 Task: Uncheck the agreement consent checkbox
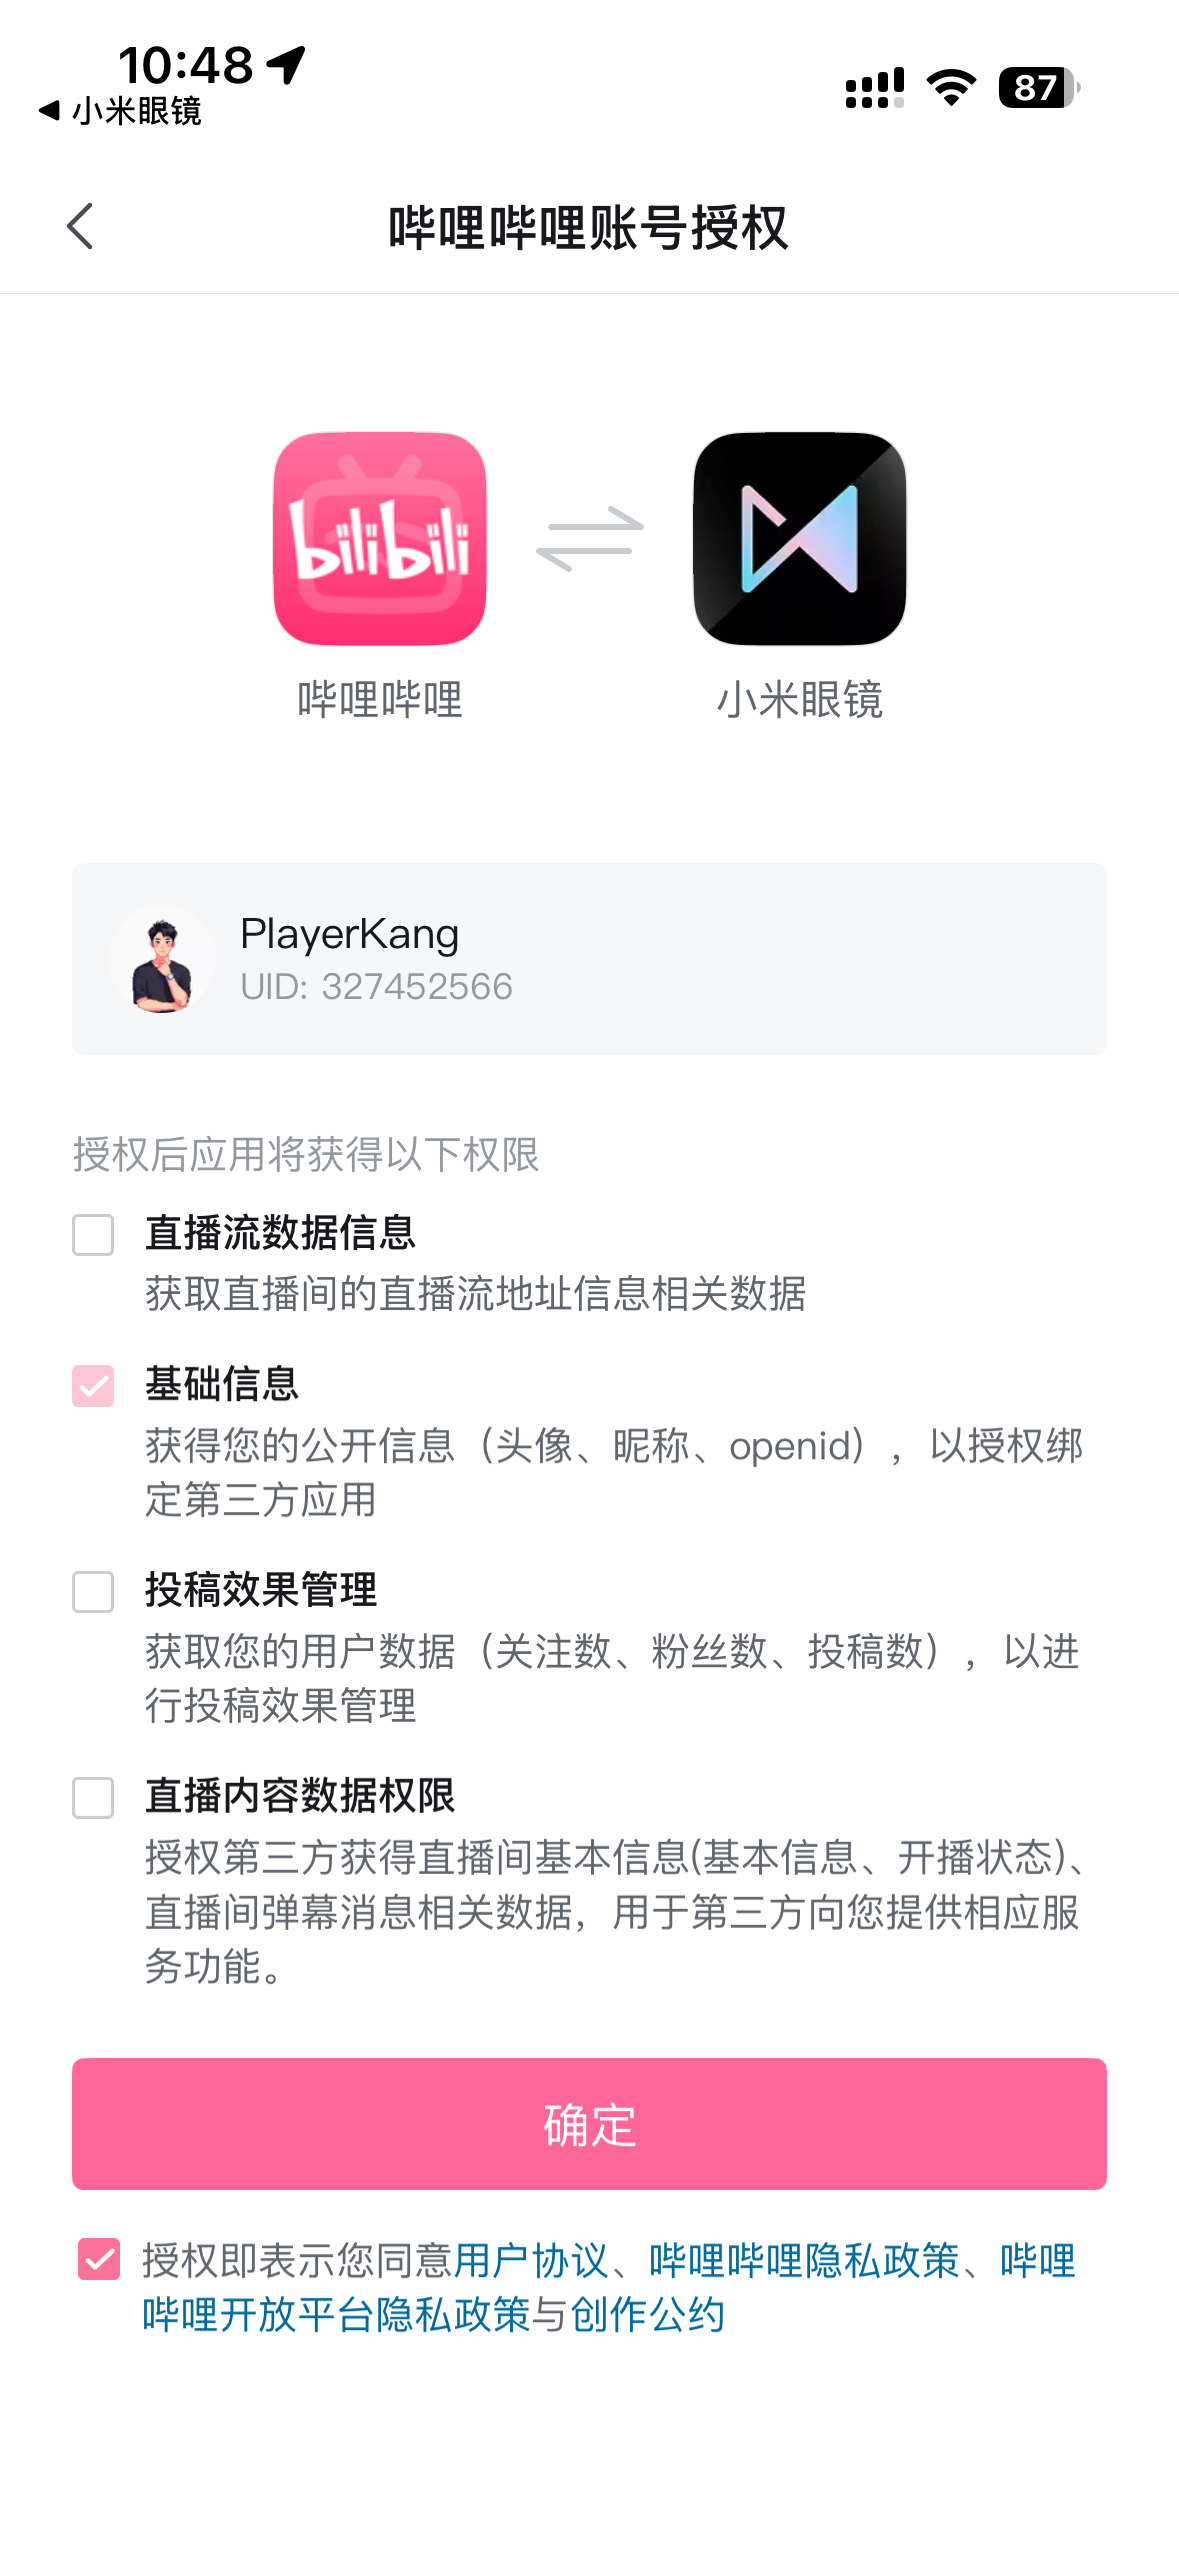pos(99,2259)
